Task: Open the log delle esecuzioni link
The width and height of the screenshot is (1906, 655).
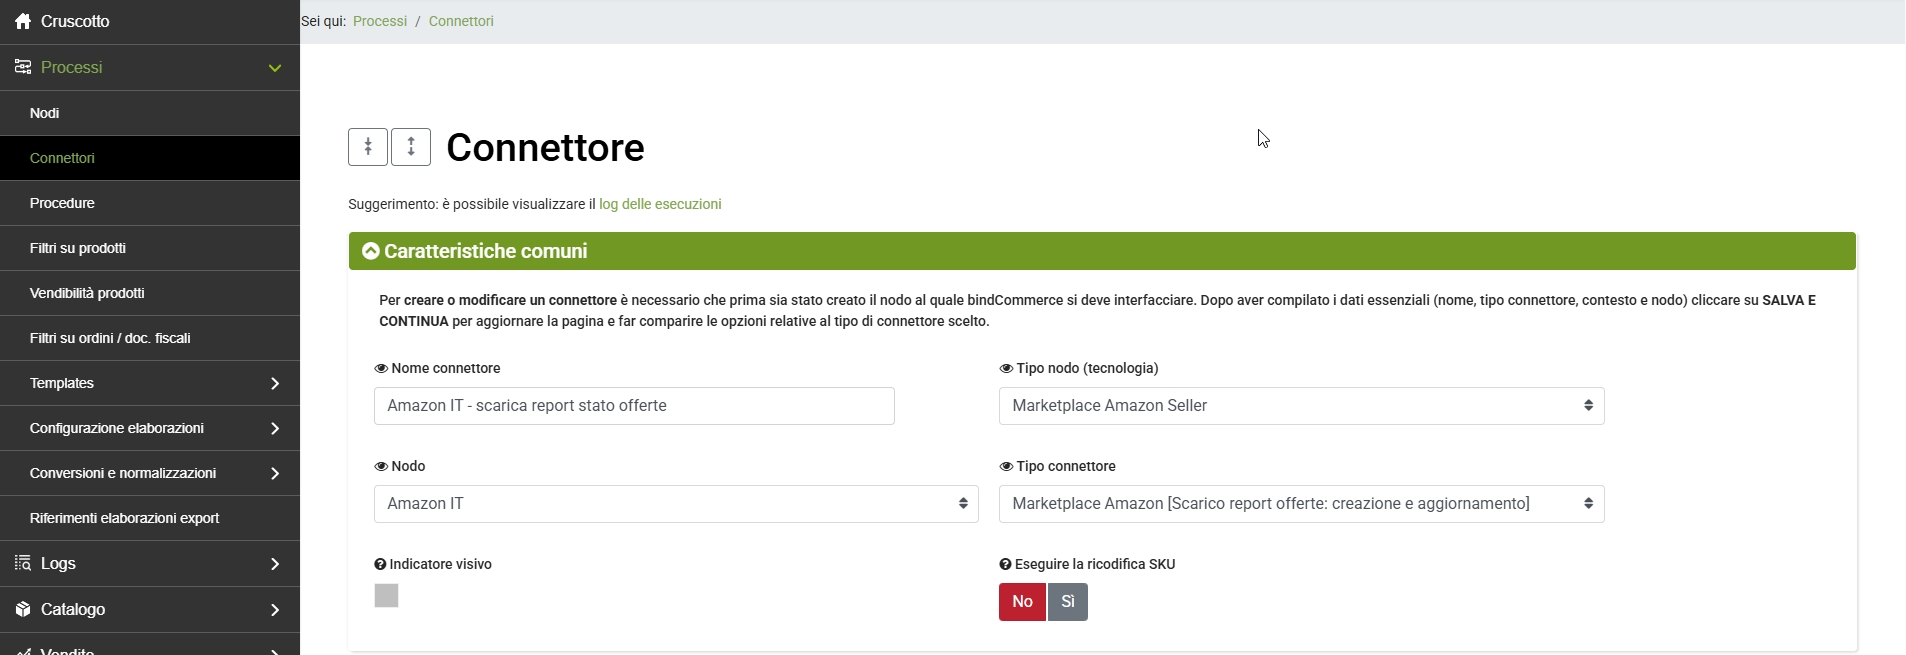Action: [x=660, y=204]
